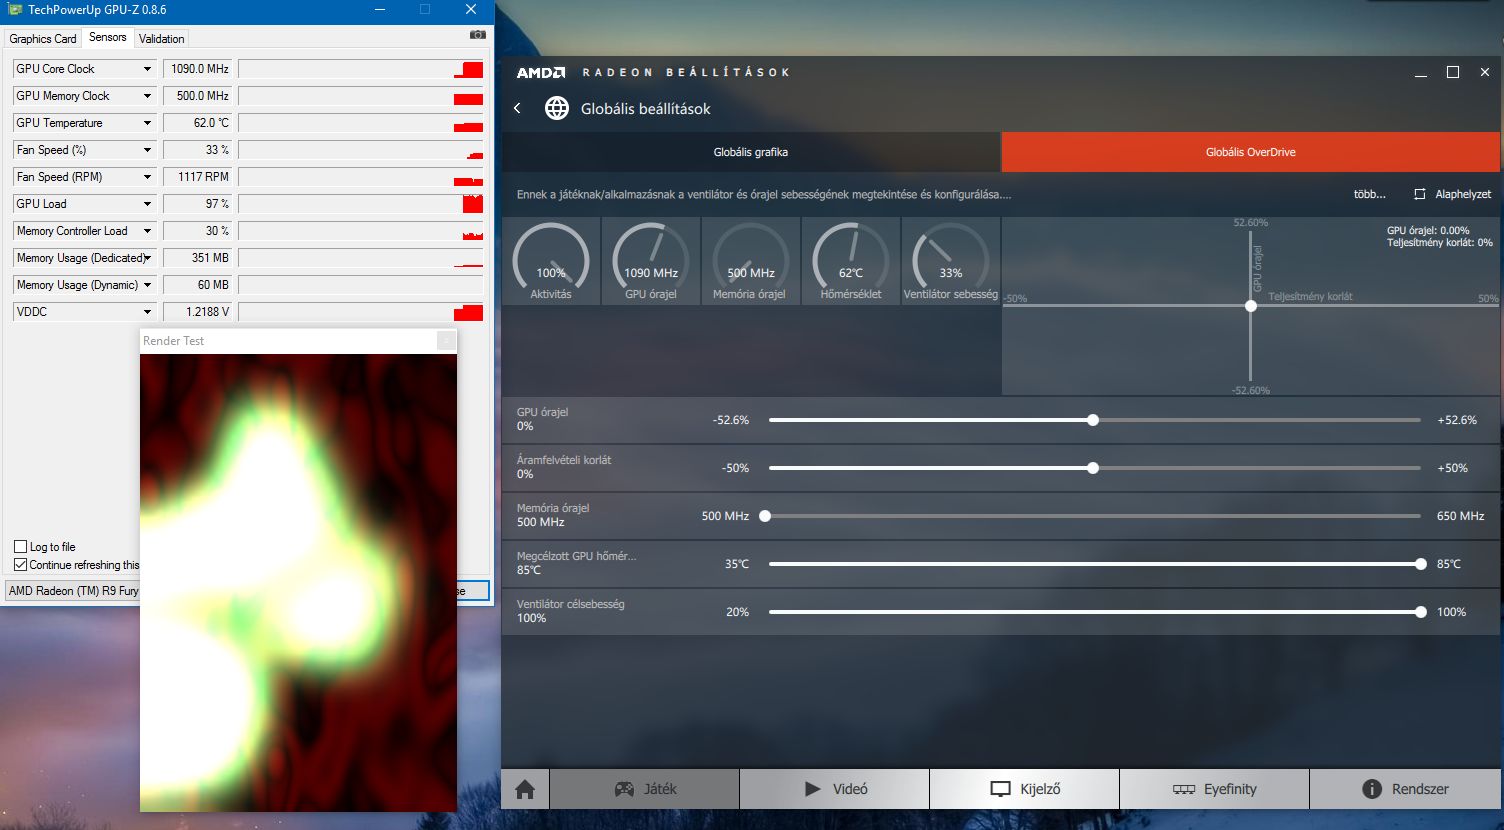Click the GPU Temperature 62.0 °C value
This screenshot has height=830, width=1504.
[x=197, y=123]
